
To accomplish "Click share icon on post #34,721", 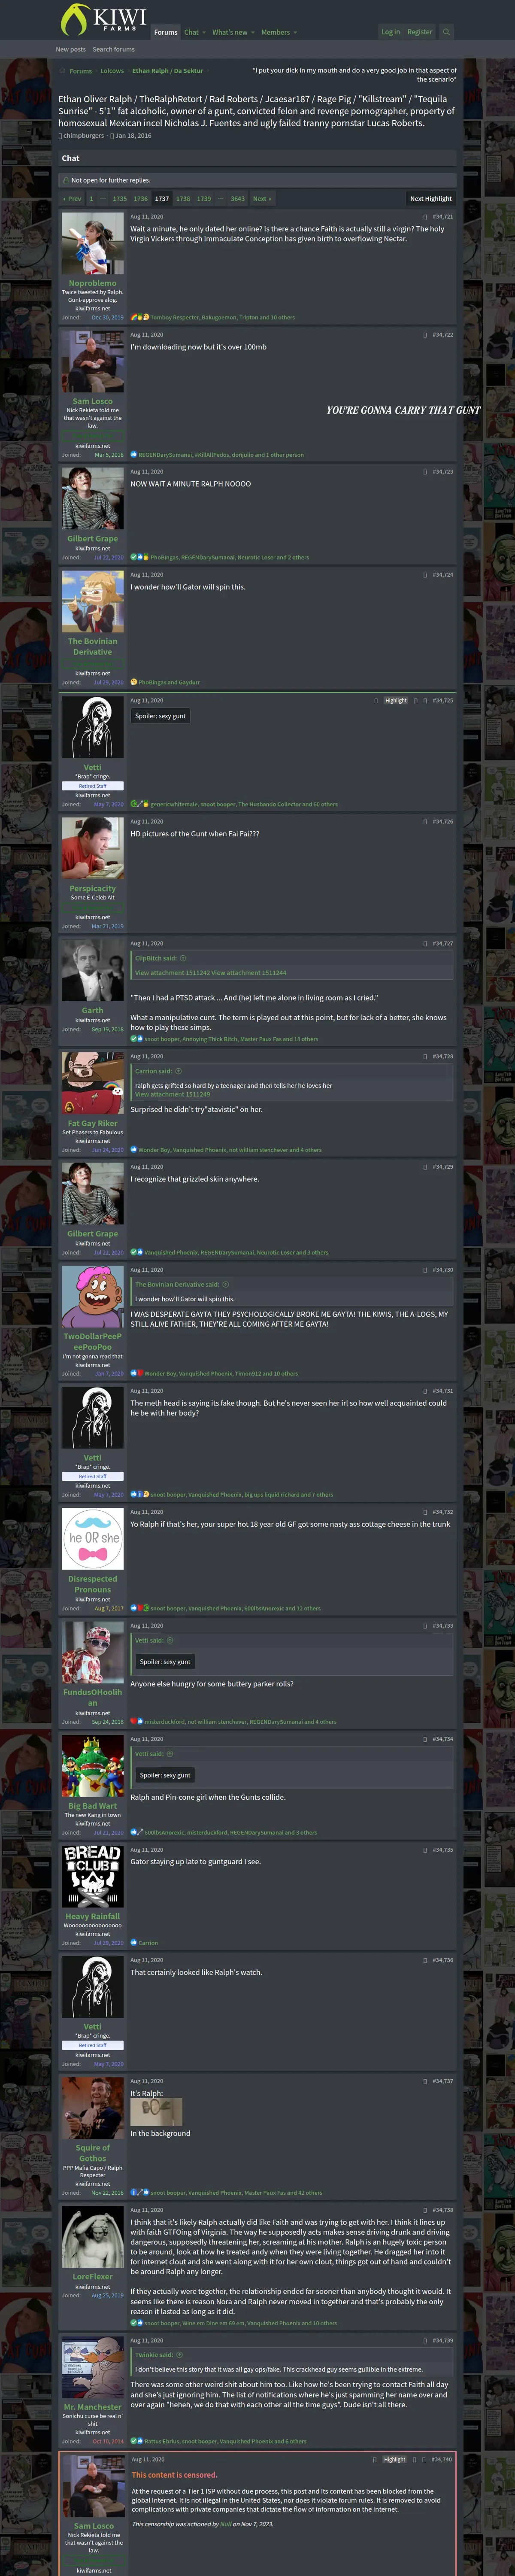I will 424,216.
